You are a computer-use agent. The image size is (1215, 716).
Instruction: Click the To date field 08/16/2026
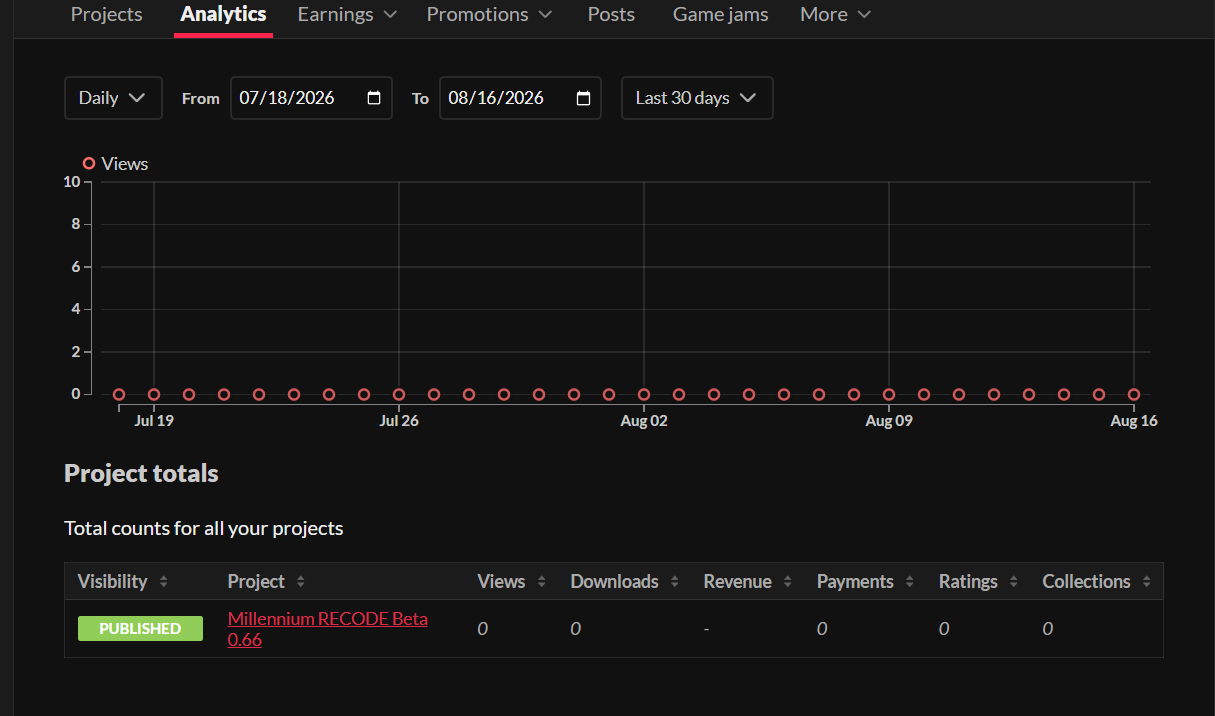[x=520, y=98]
